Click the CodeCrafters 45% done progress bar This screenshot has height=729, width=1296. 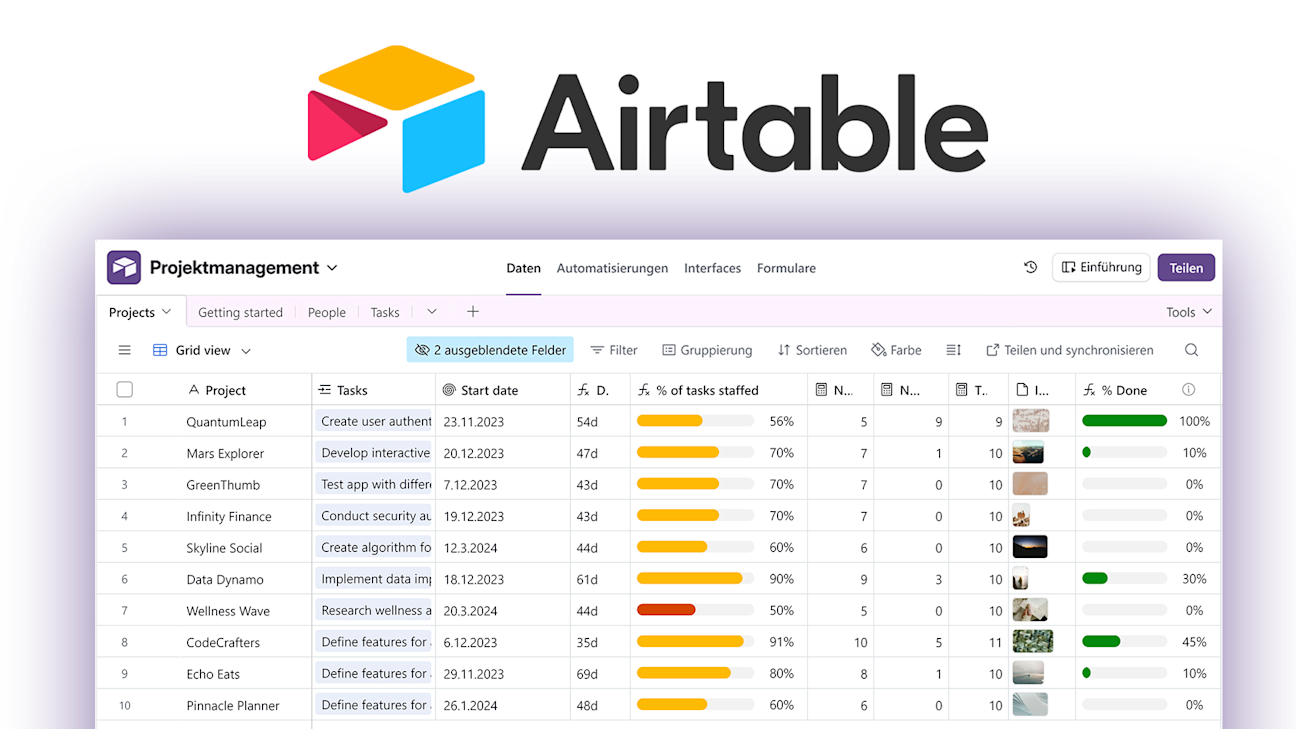[1125, 642]
